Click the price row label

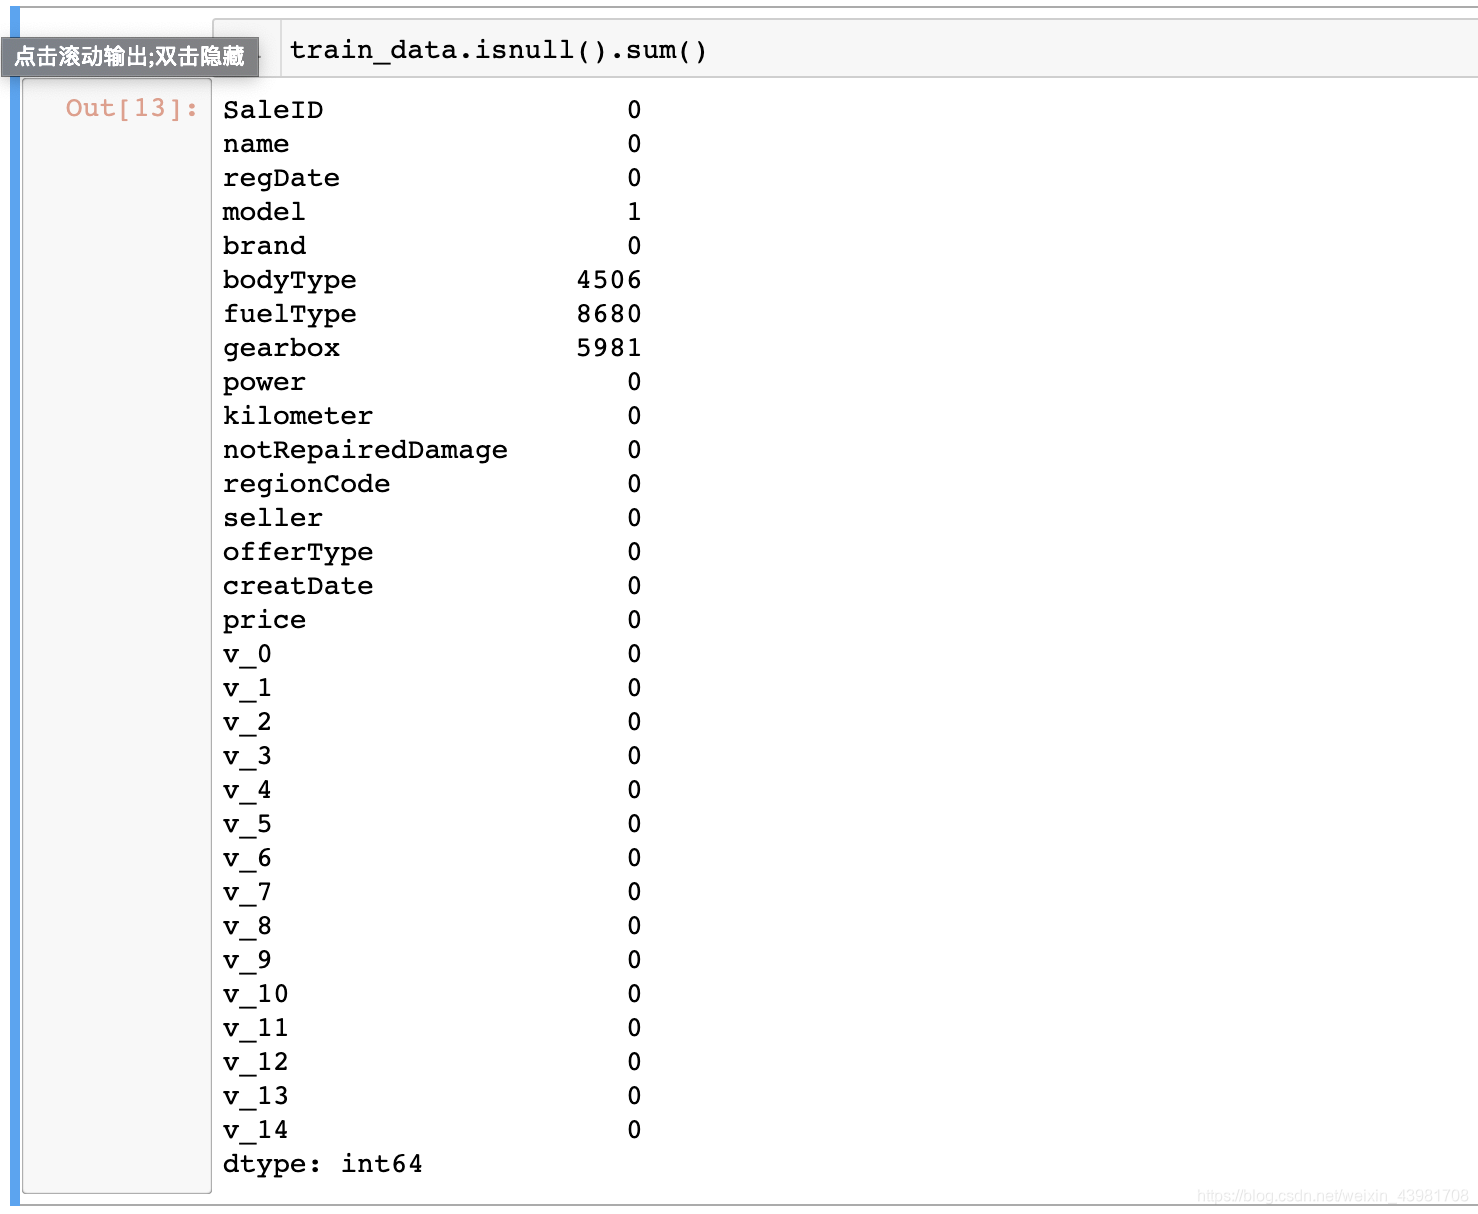[264, 620]
